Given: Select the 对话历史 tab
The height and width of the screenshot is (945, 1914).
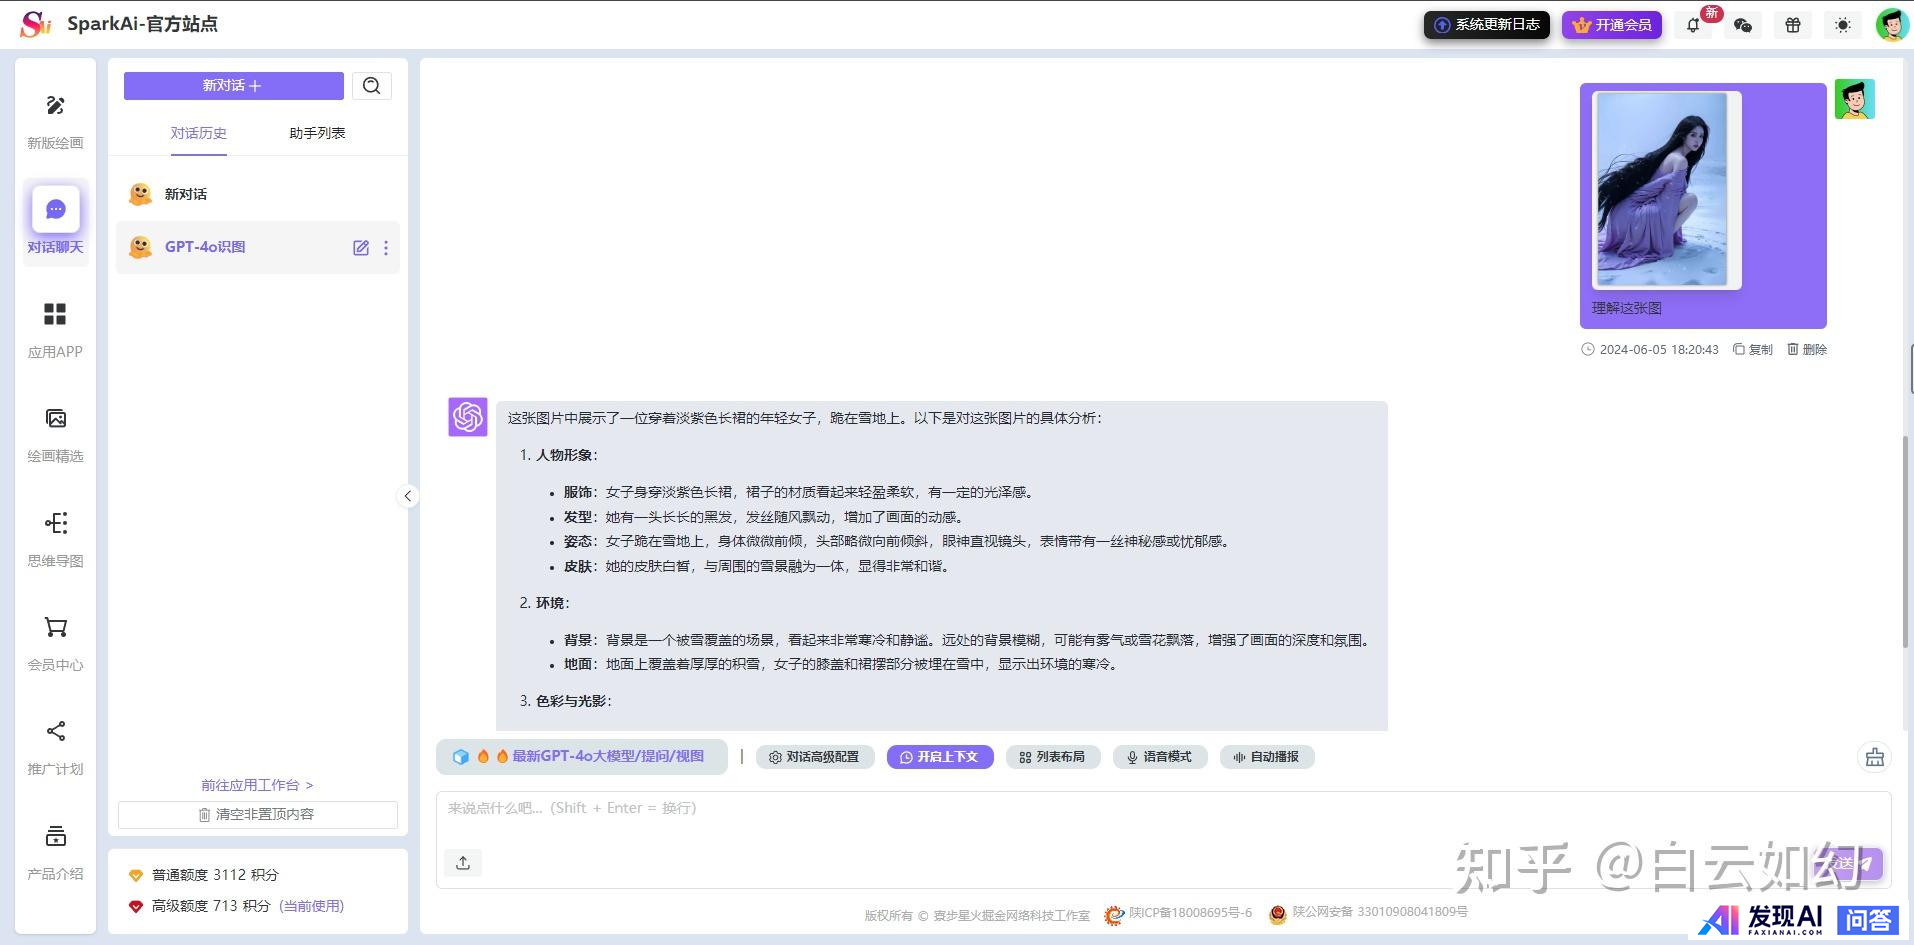Looking at the screenshot, I should 198,133.
